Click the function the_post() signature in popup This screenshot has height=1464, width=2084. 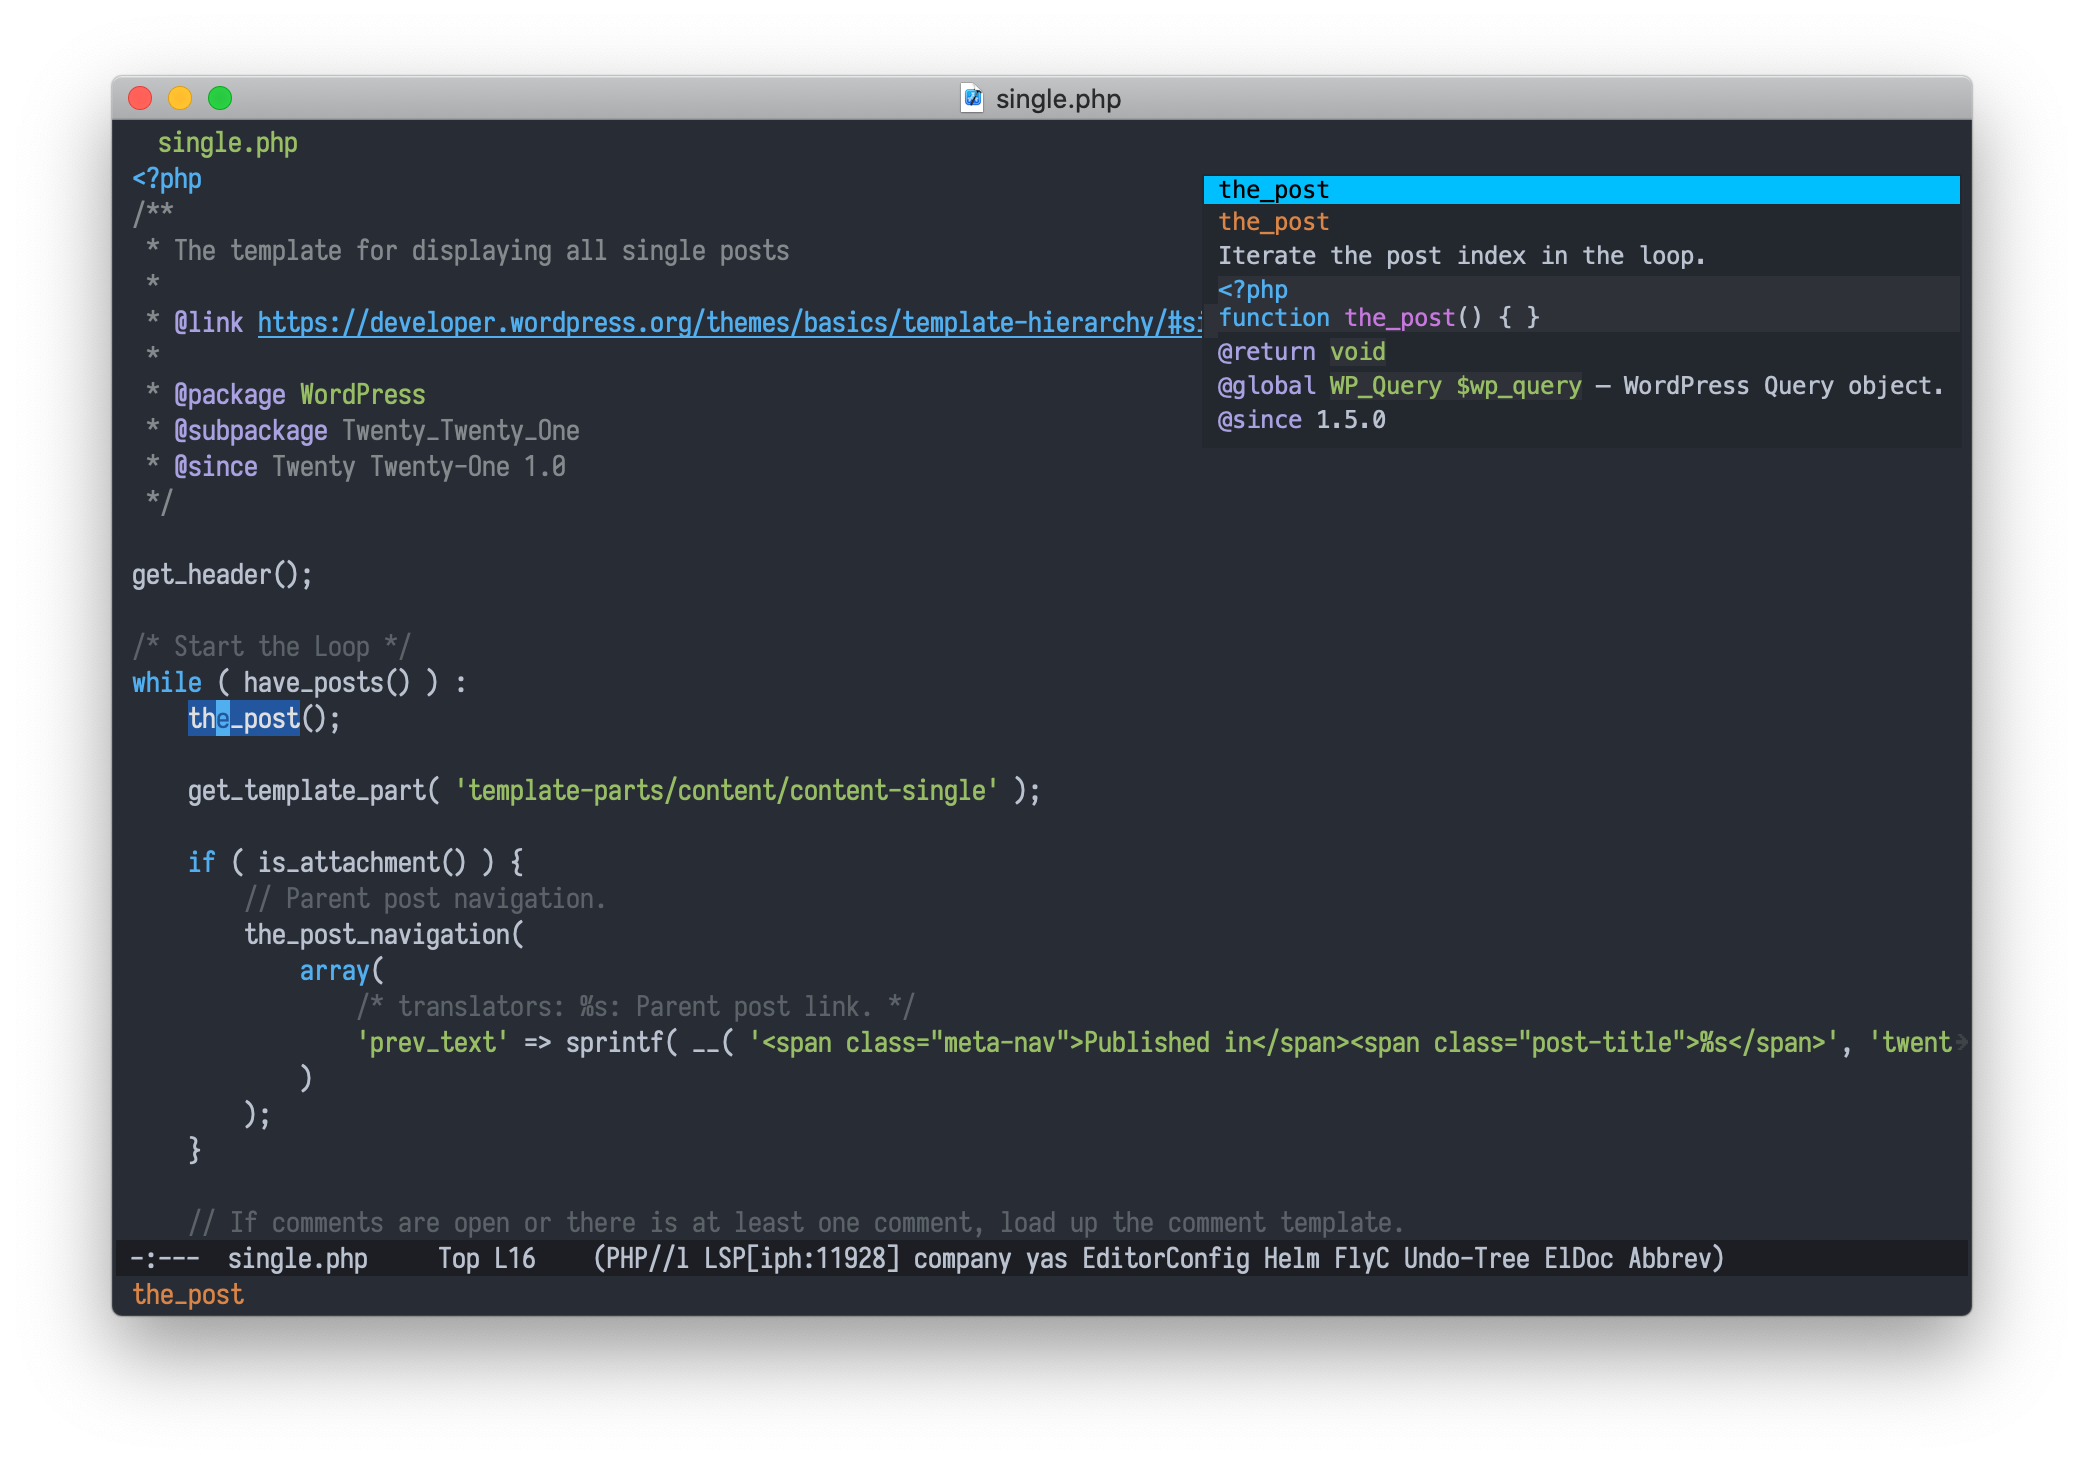click(x=1378, y=318)
